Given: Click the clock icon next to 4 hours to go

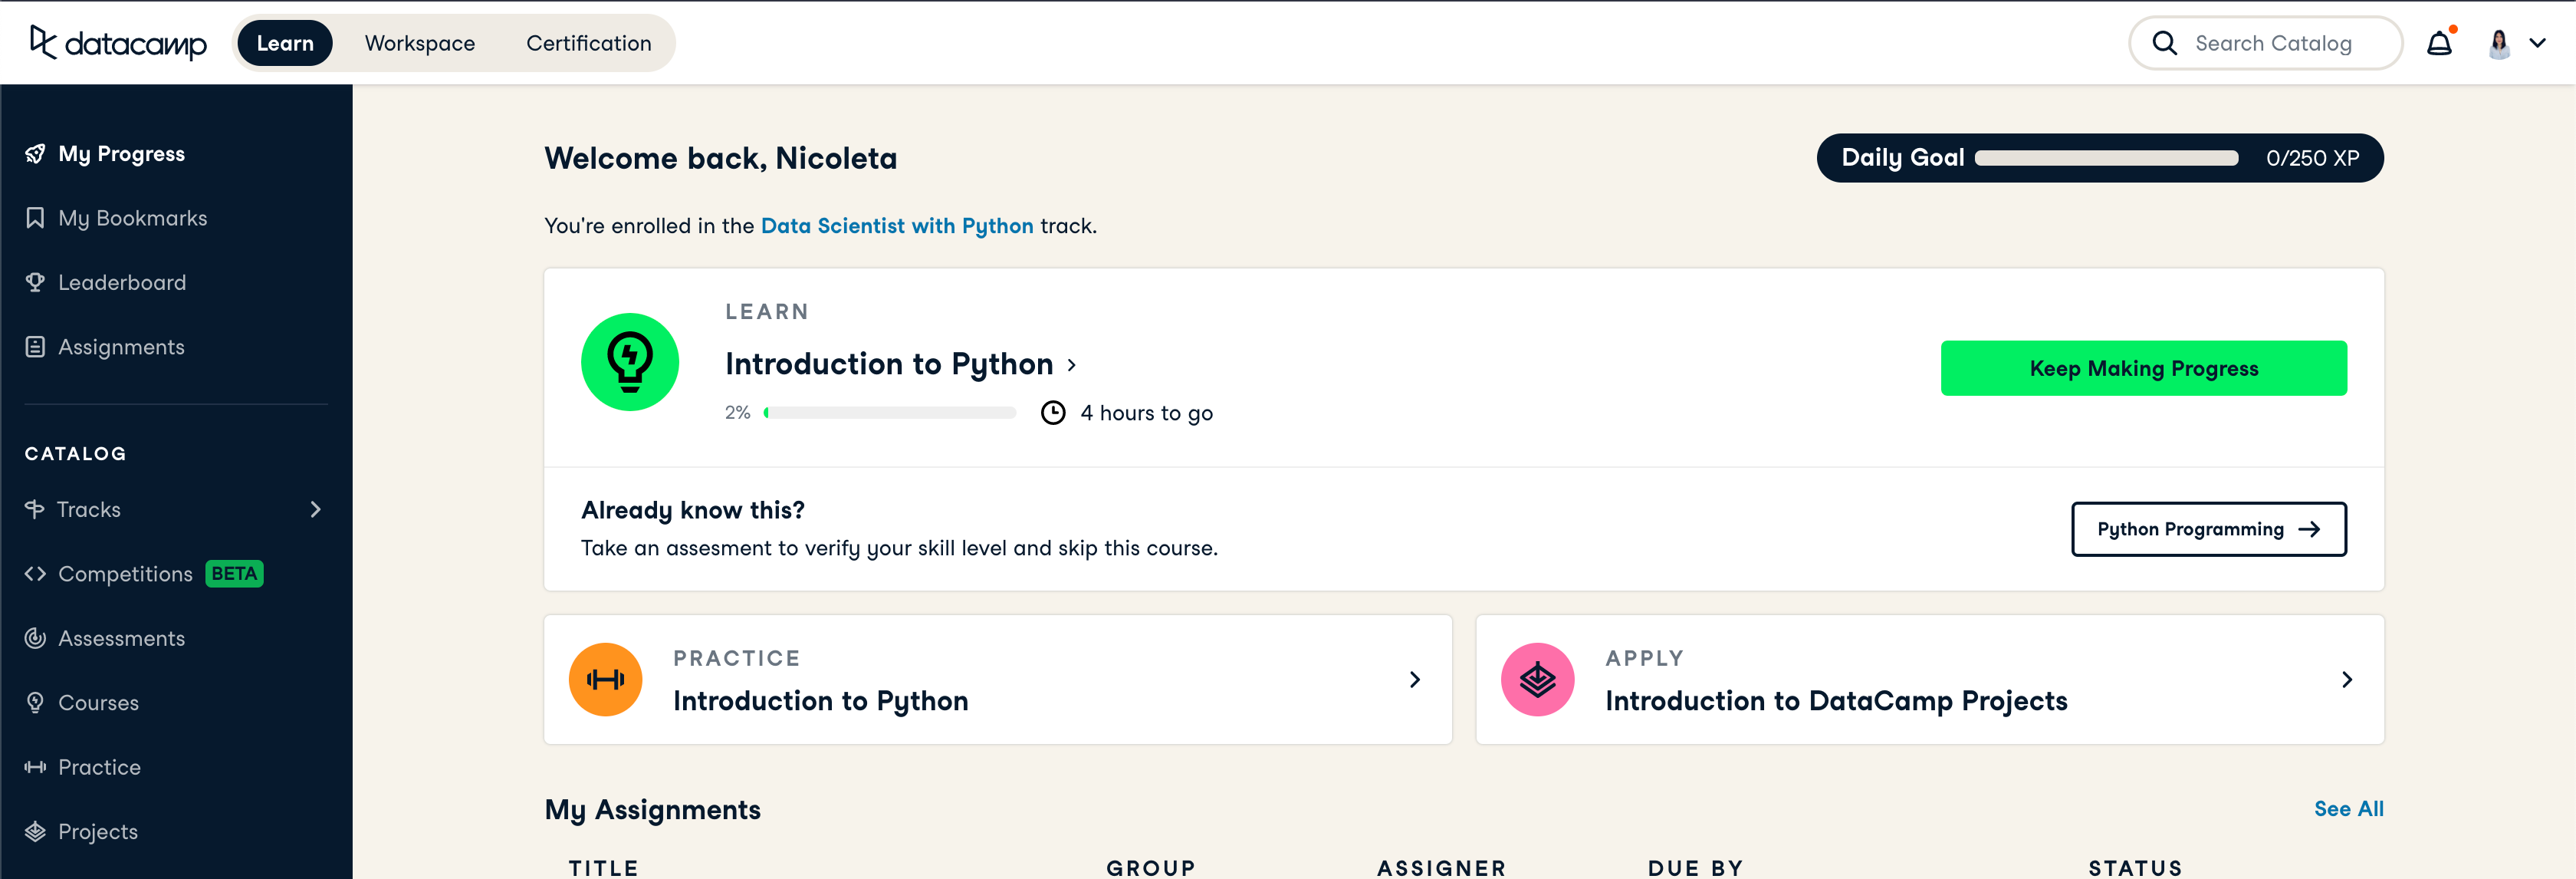Looking at the screenshot, I should pyautogui.click(x=1053, y=413).
